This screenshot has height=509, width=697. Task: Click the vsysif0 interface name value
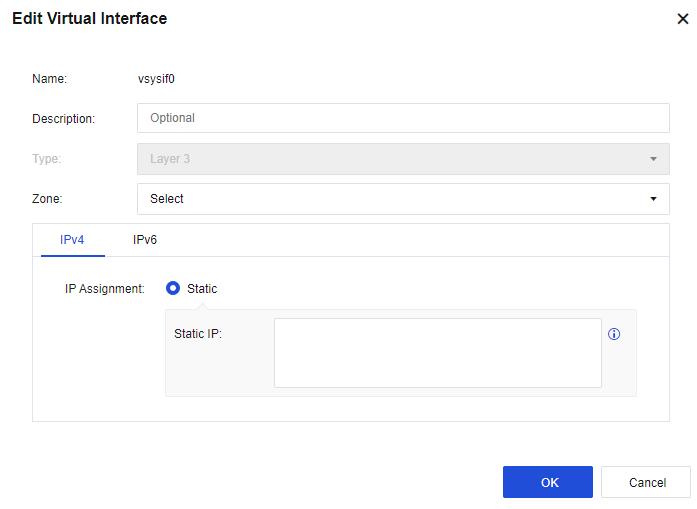coord(156,77)
